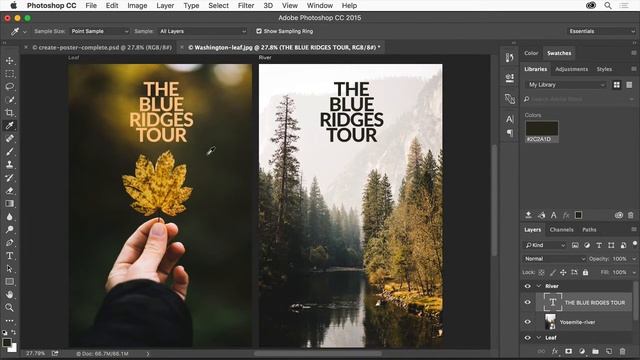640x360 pixels.
Task: Click the foreground color swatch
Action: coord(7,342)
